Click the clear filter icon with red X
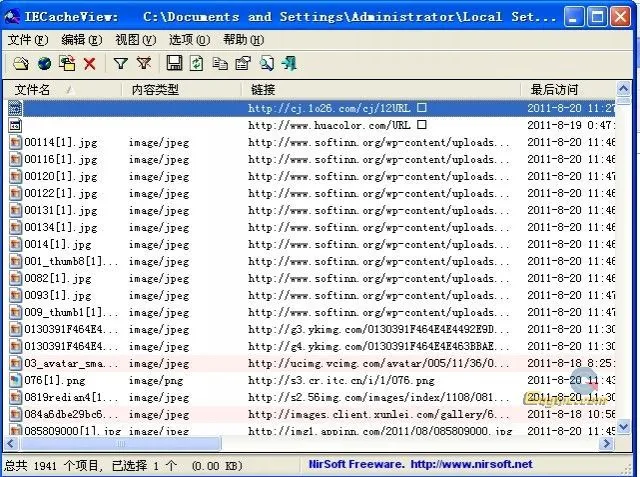 [144, 64]
